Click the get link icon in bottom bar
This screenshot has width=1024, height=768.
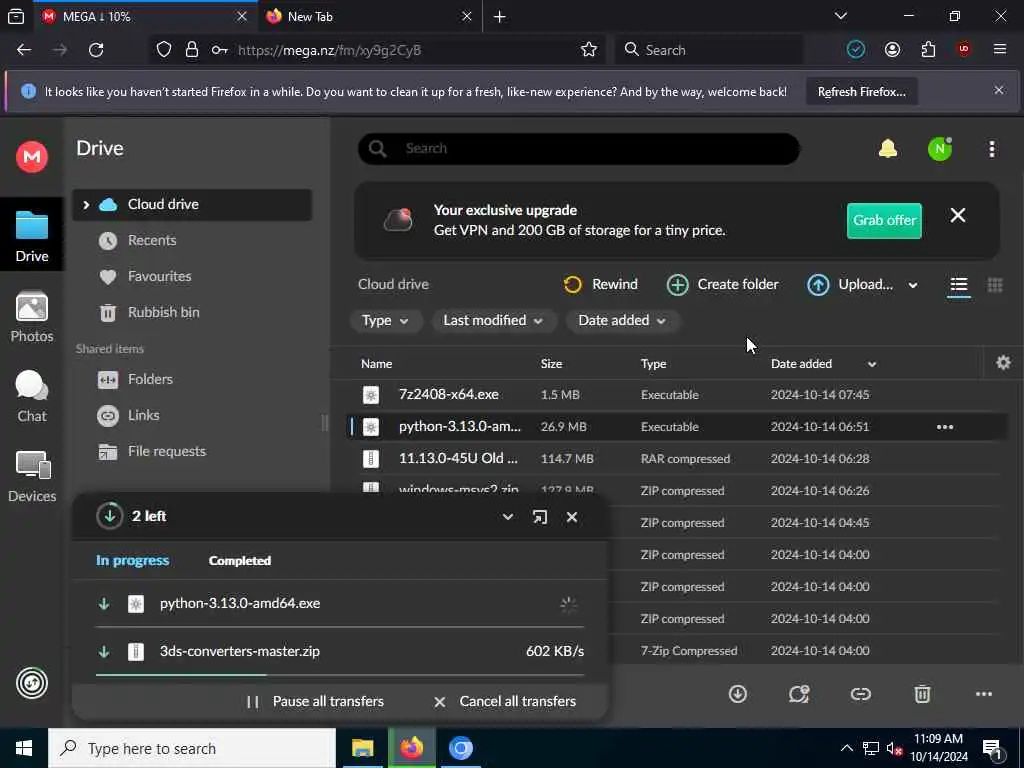860,694
